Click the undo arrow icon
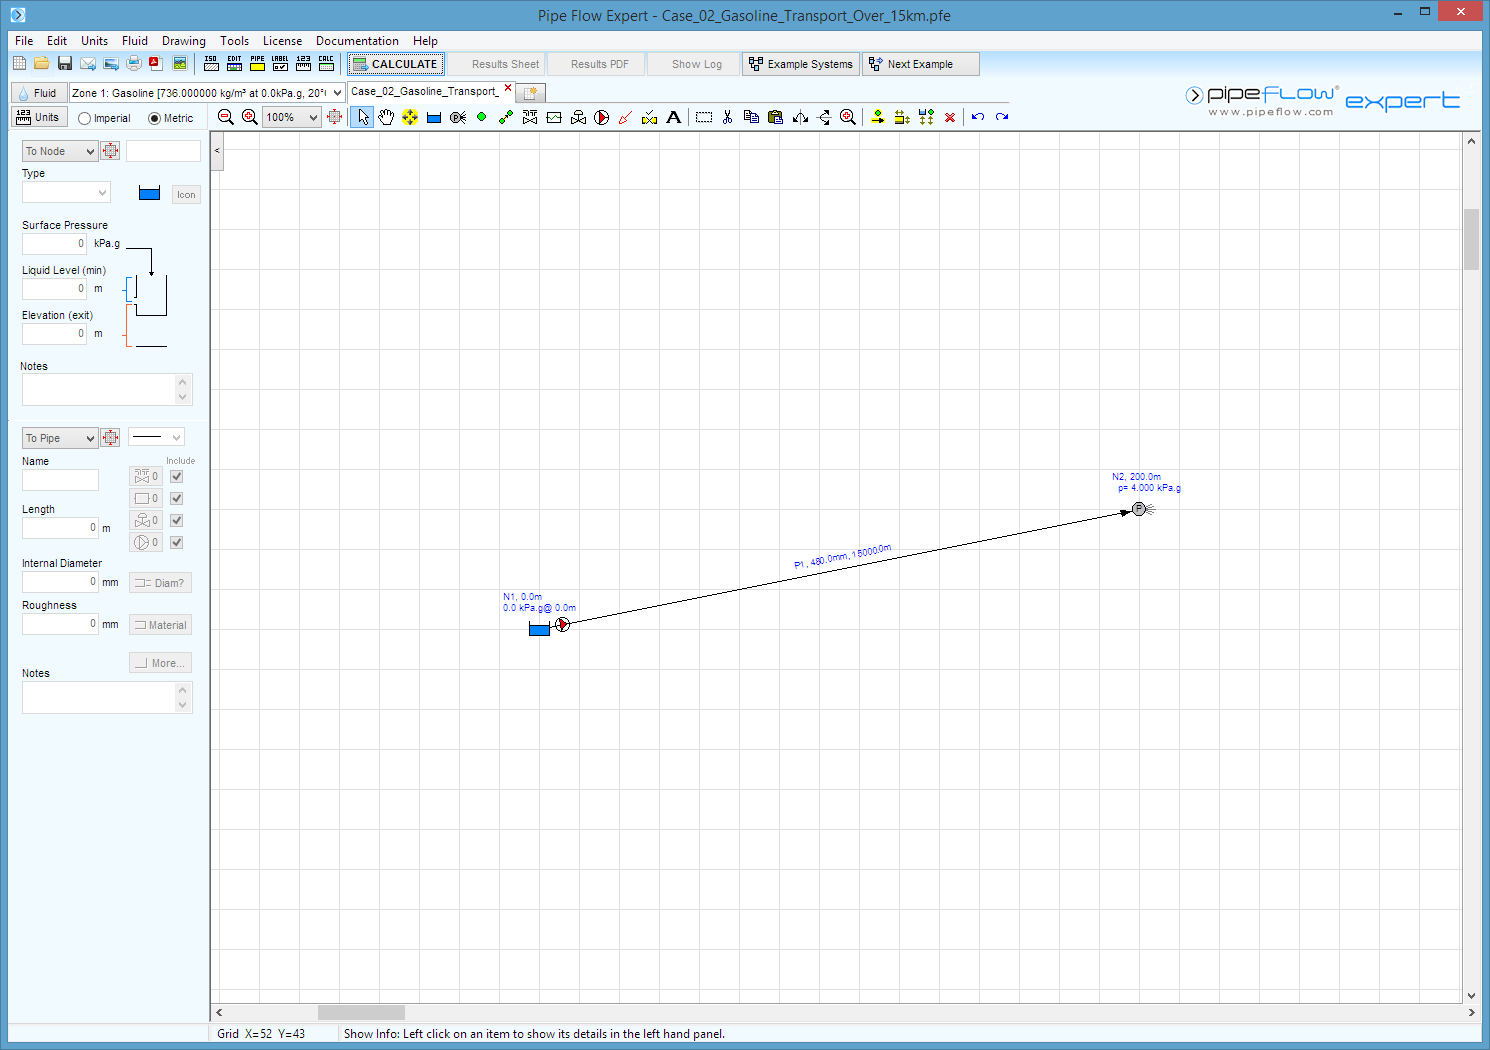 pos(978,117)
